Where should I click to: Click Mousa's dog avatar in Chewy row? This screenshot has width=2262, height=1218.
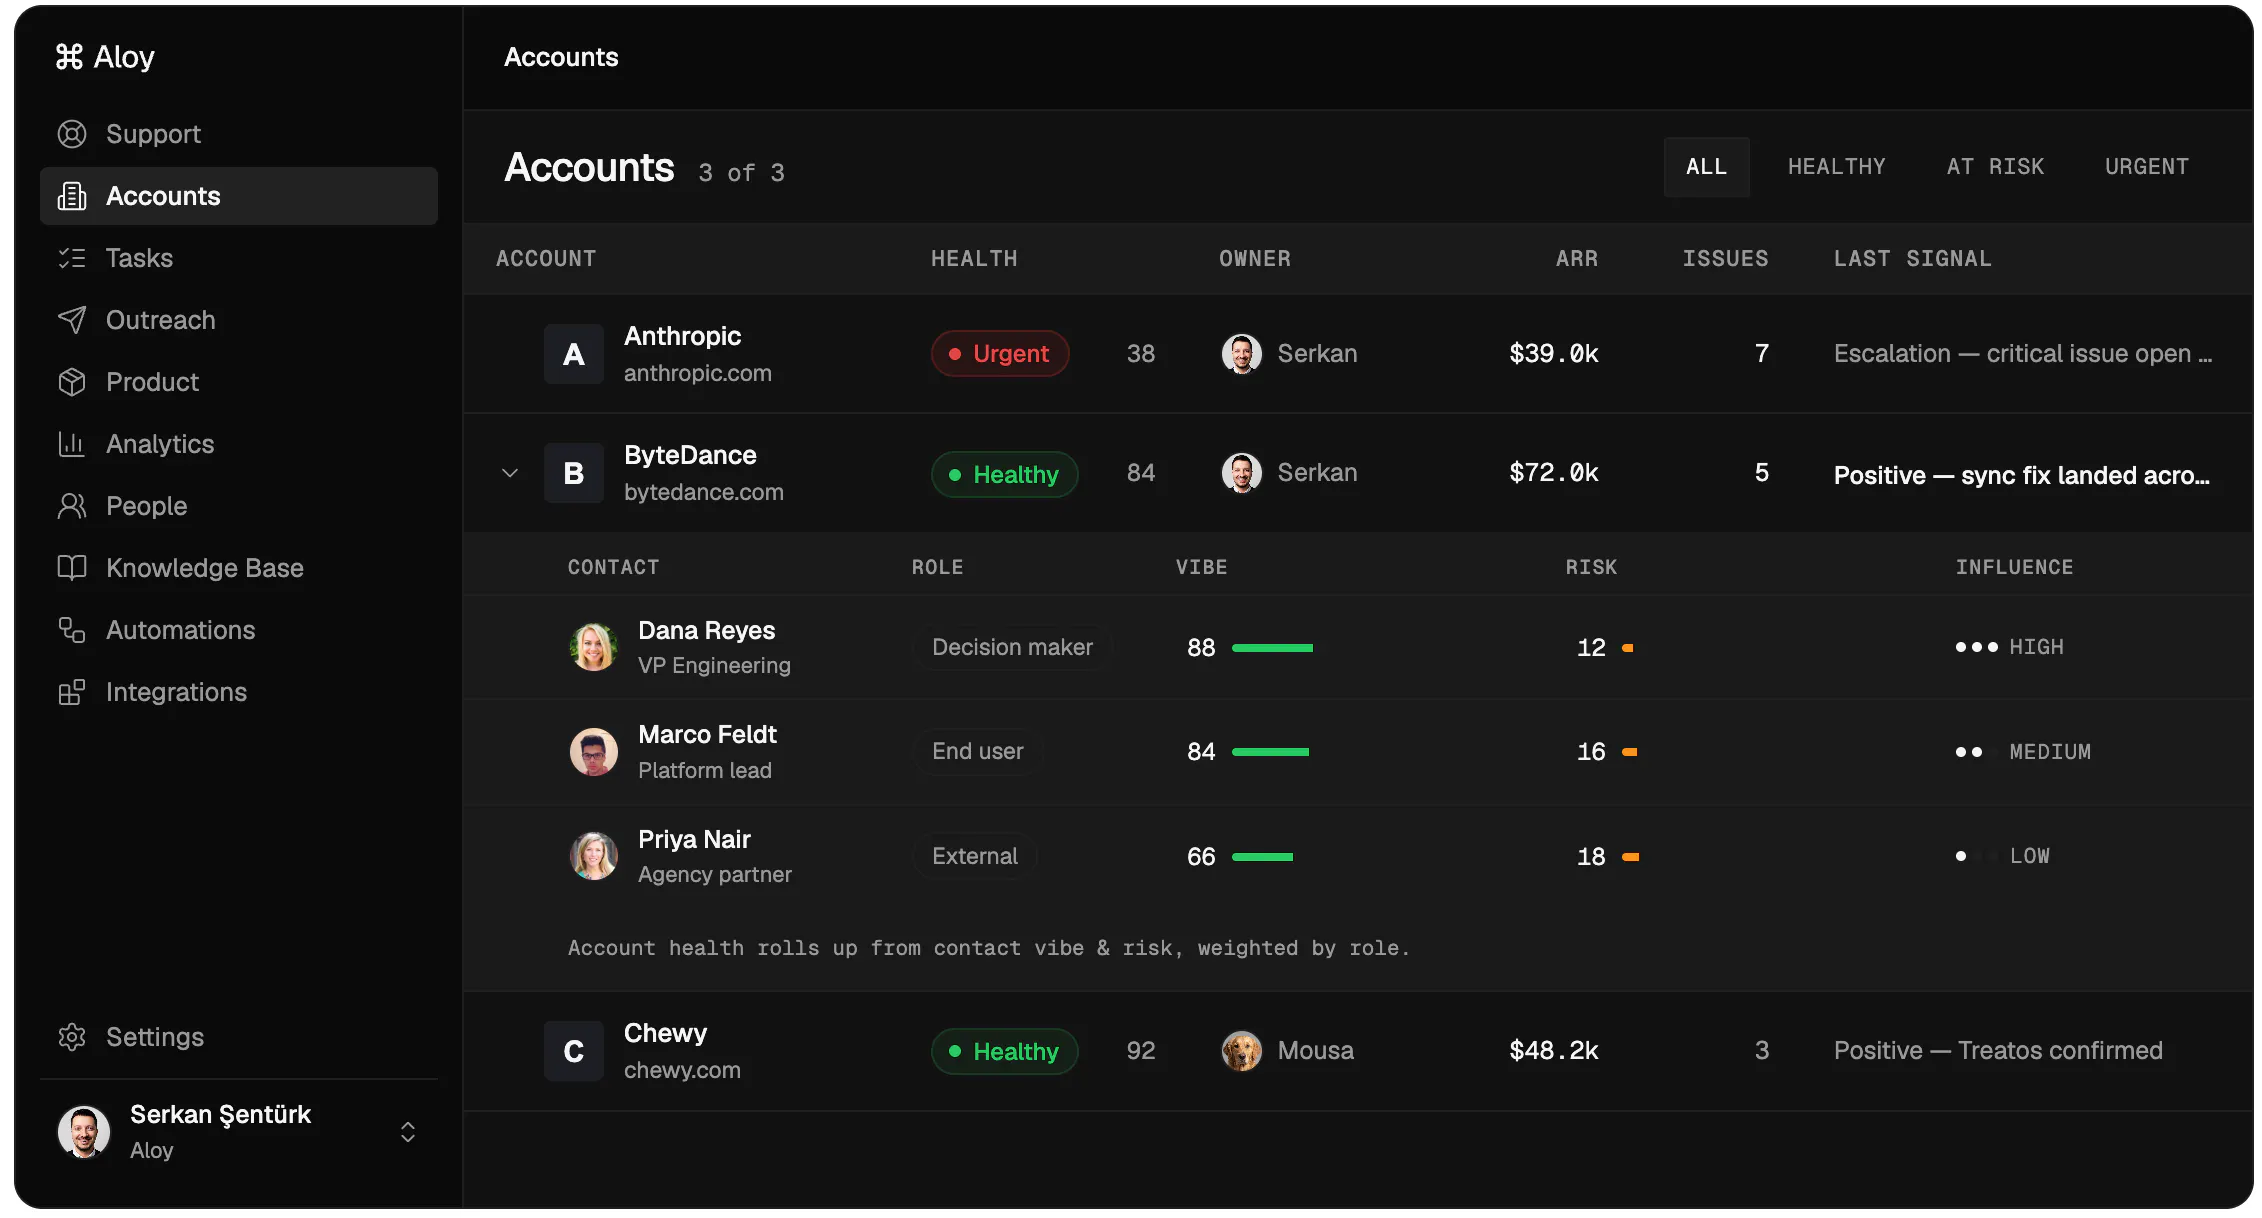[x=1242, y=1051]
